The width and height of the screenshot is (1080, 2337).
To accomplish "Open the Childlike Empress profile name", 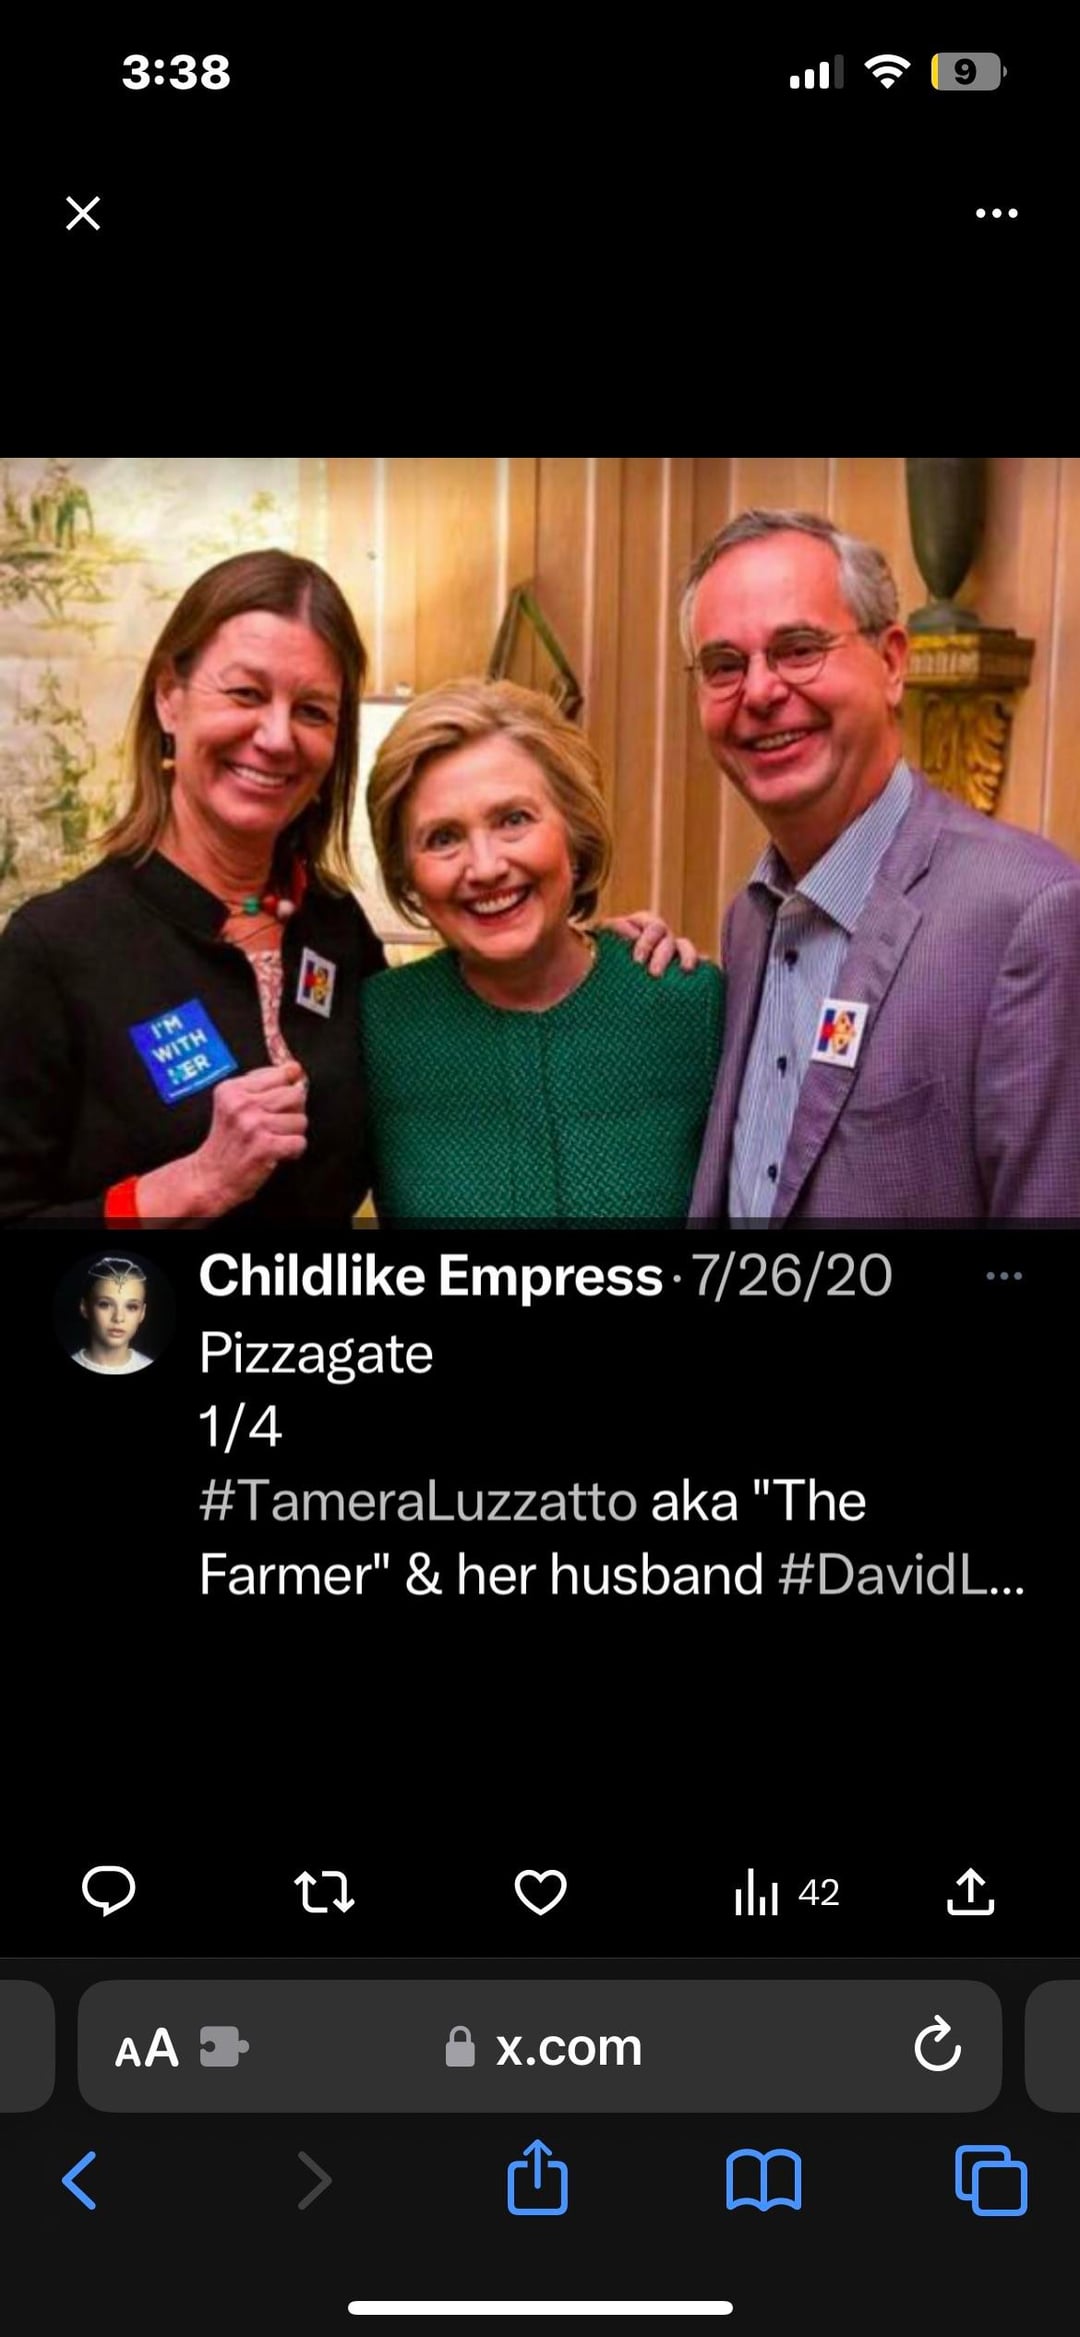I will tap(431, 1276).
